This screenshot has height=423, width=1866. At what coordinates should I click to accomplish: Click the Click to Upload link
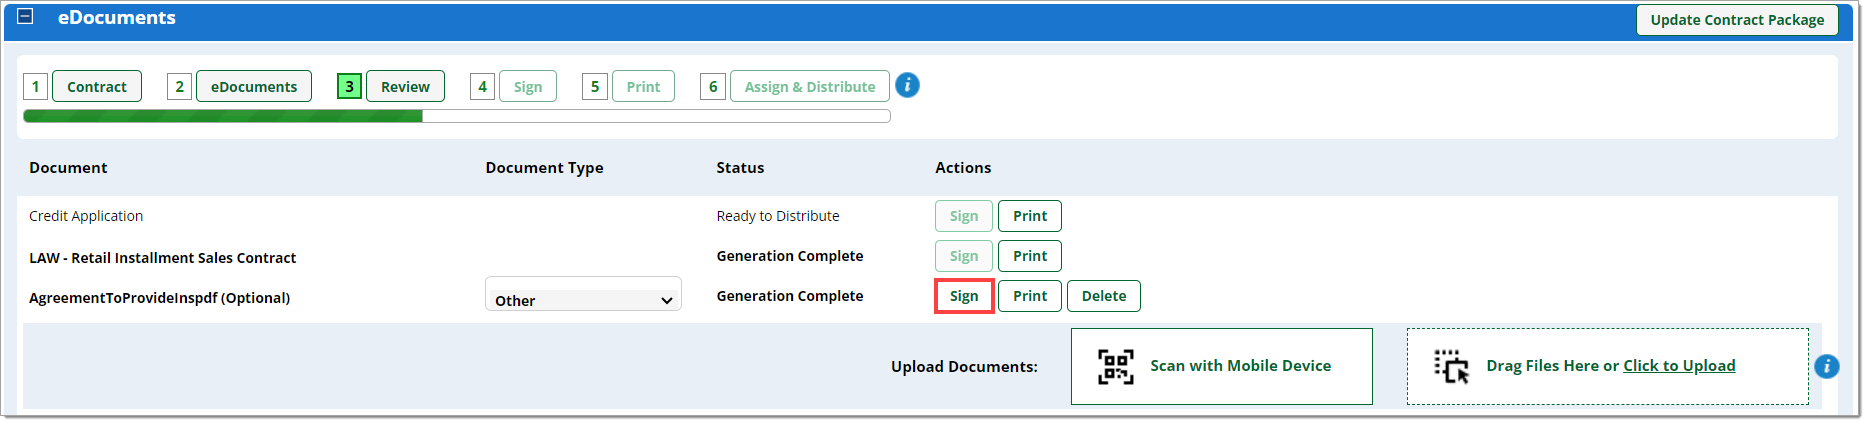[x=1679, y=366]
